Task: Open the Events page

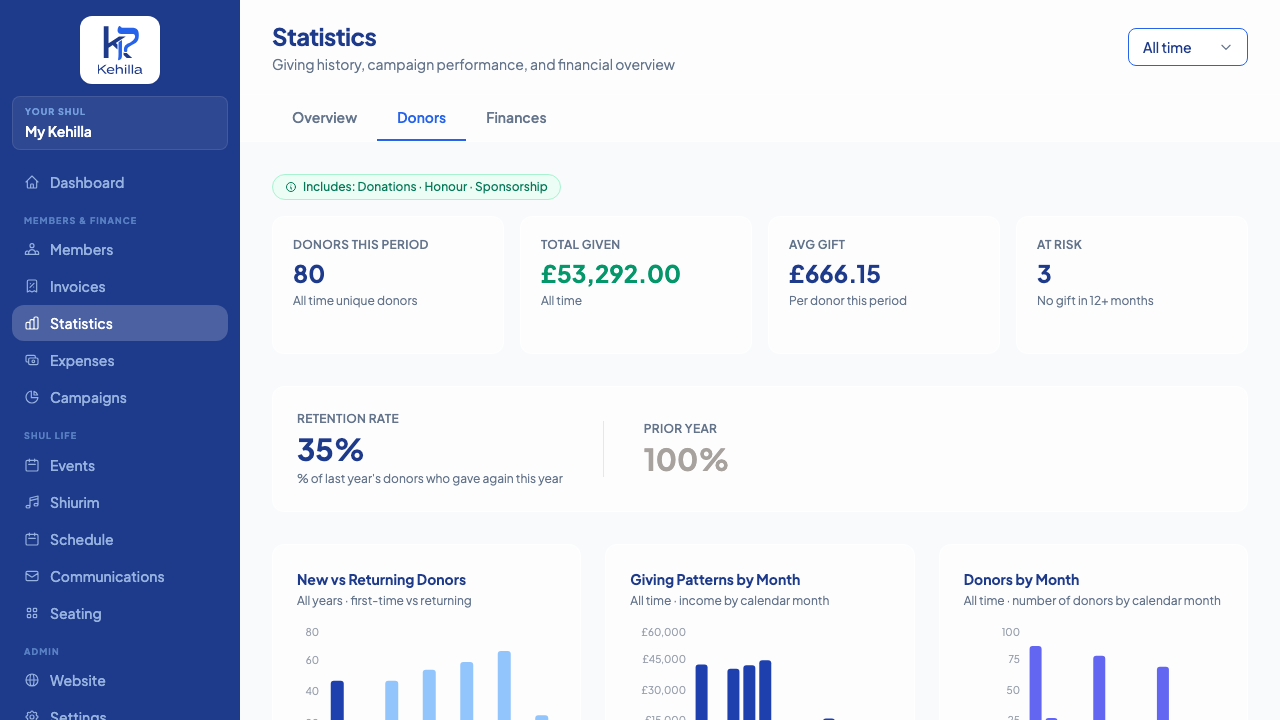Action: coord(120,466)
